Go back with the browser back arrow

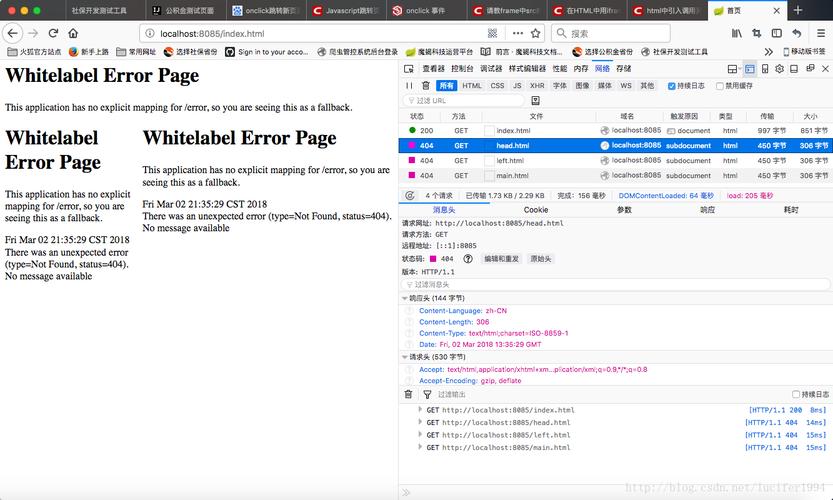tap(13, 33)
